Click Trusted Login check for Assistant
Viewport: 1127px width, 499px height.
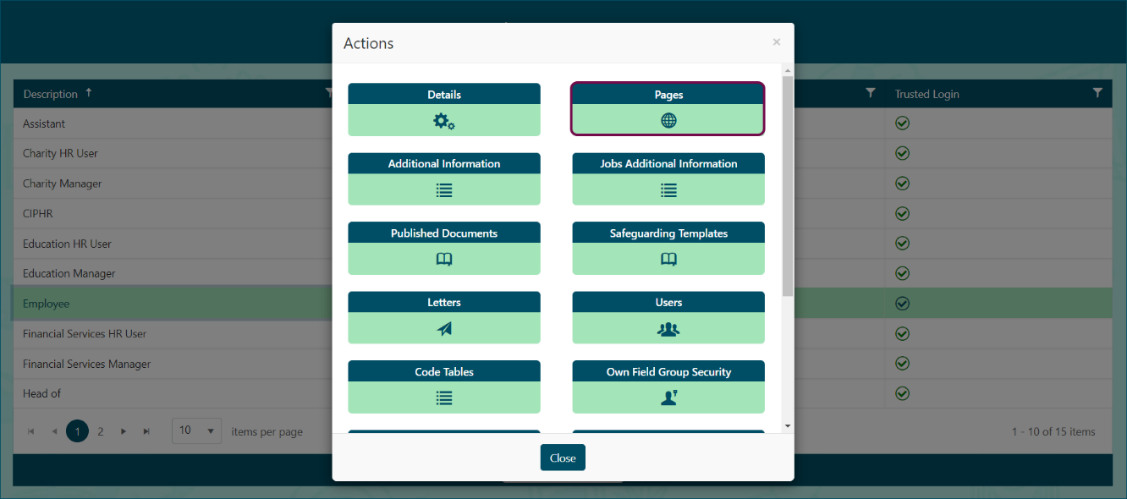click(x=903, y=124)
